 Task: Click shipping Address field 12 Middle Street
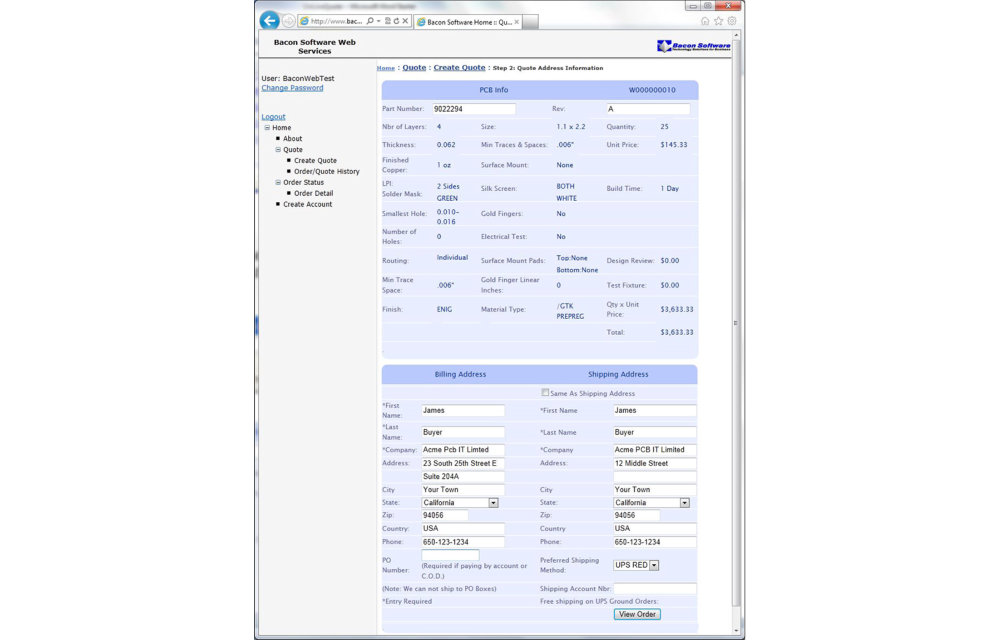point(654,463)
